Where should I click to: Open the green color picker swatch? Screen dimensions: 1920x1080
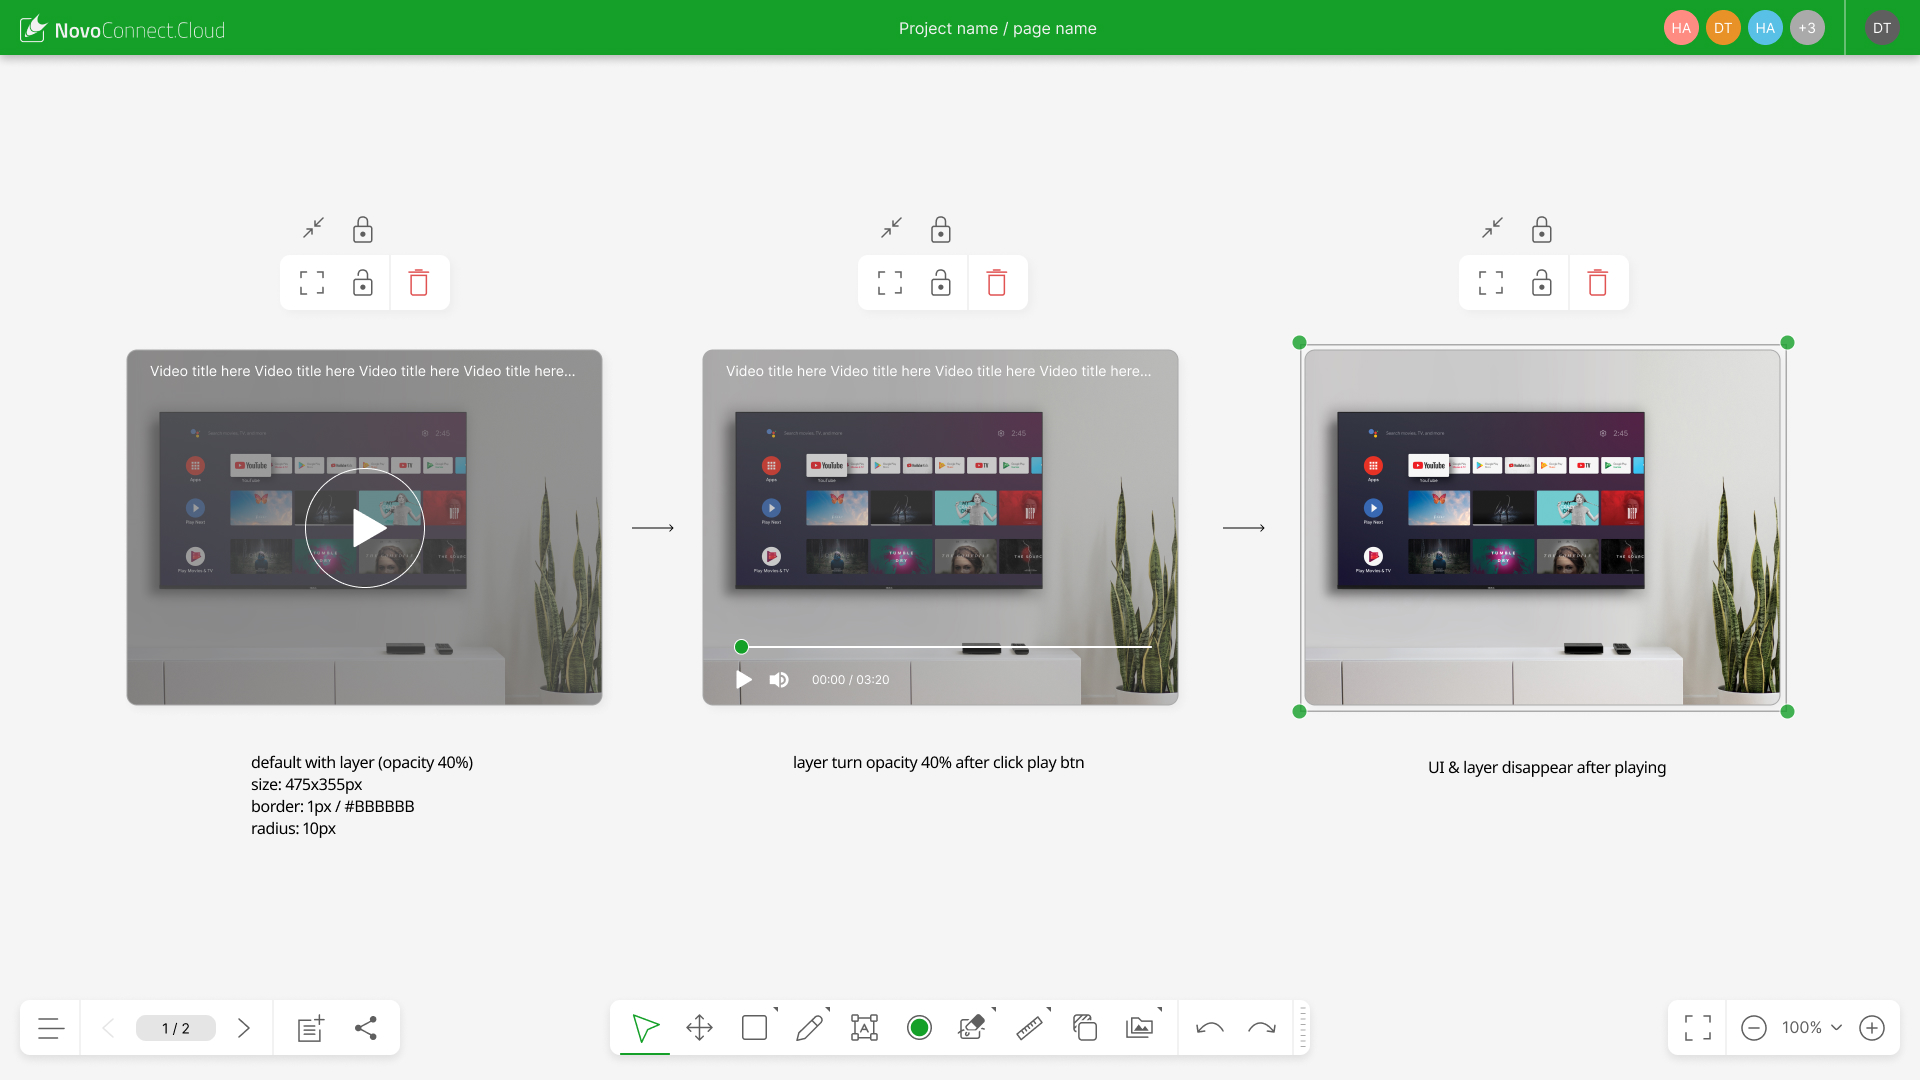[919, 1028]
